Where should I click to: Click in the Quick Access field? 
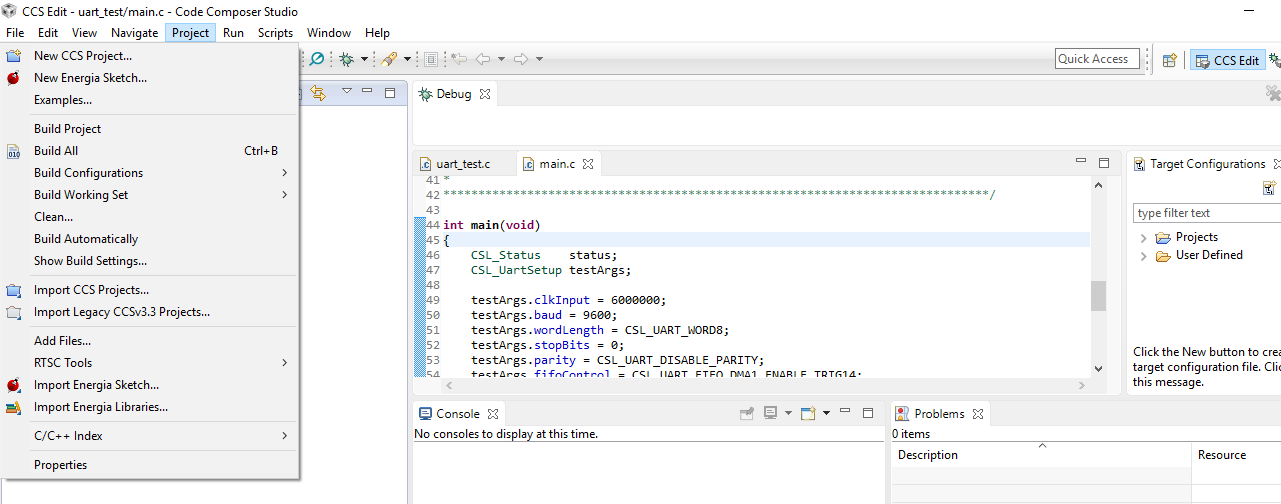[1098, 59]
